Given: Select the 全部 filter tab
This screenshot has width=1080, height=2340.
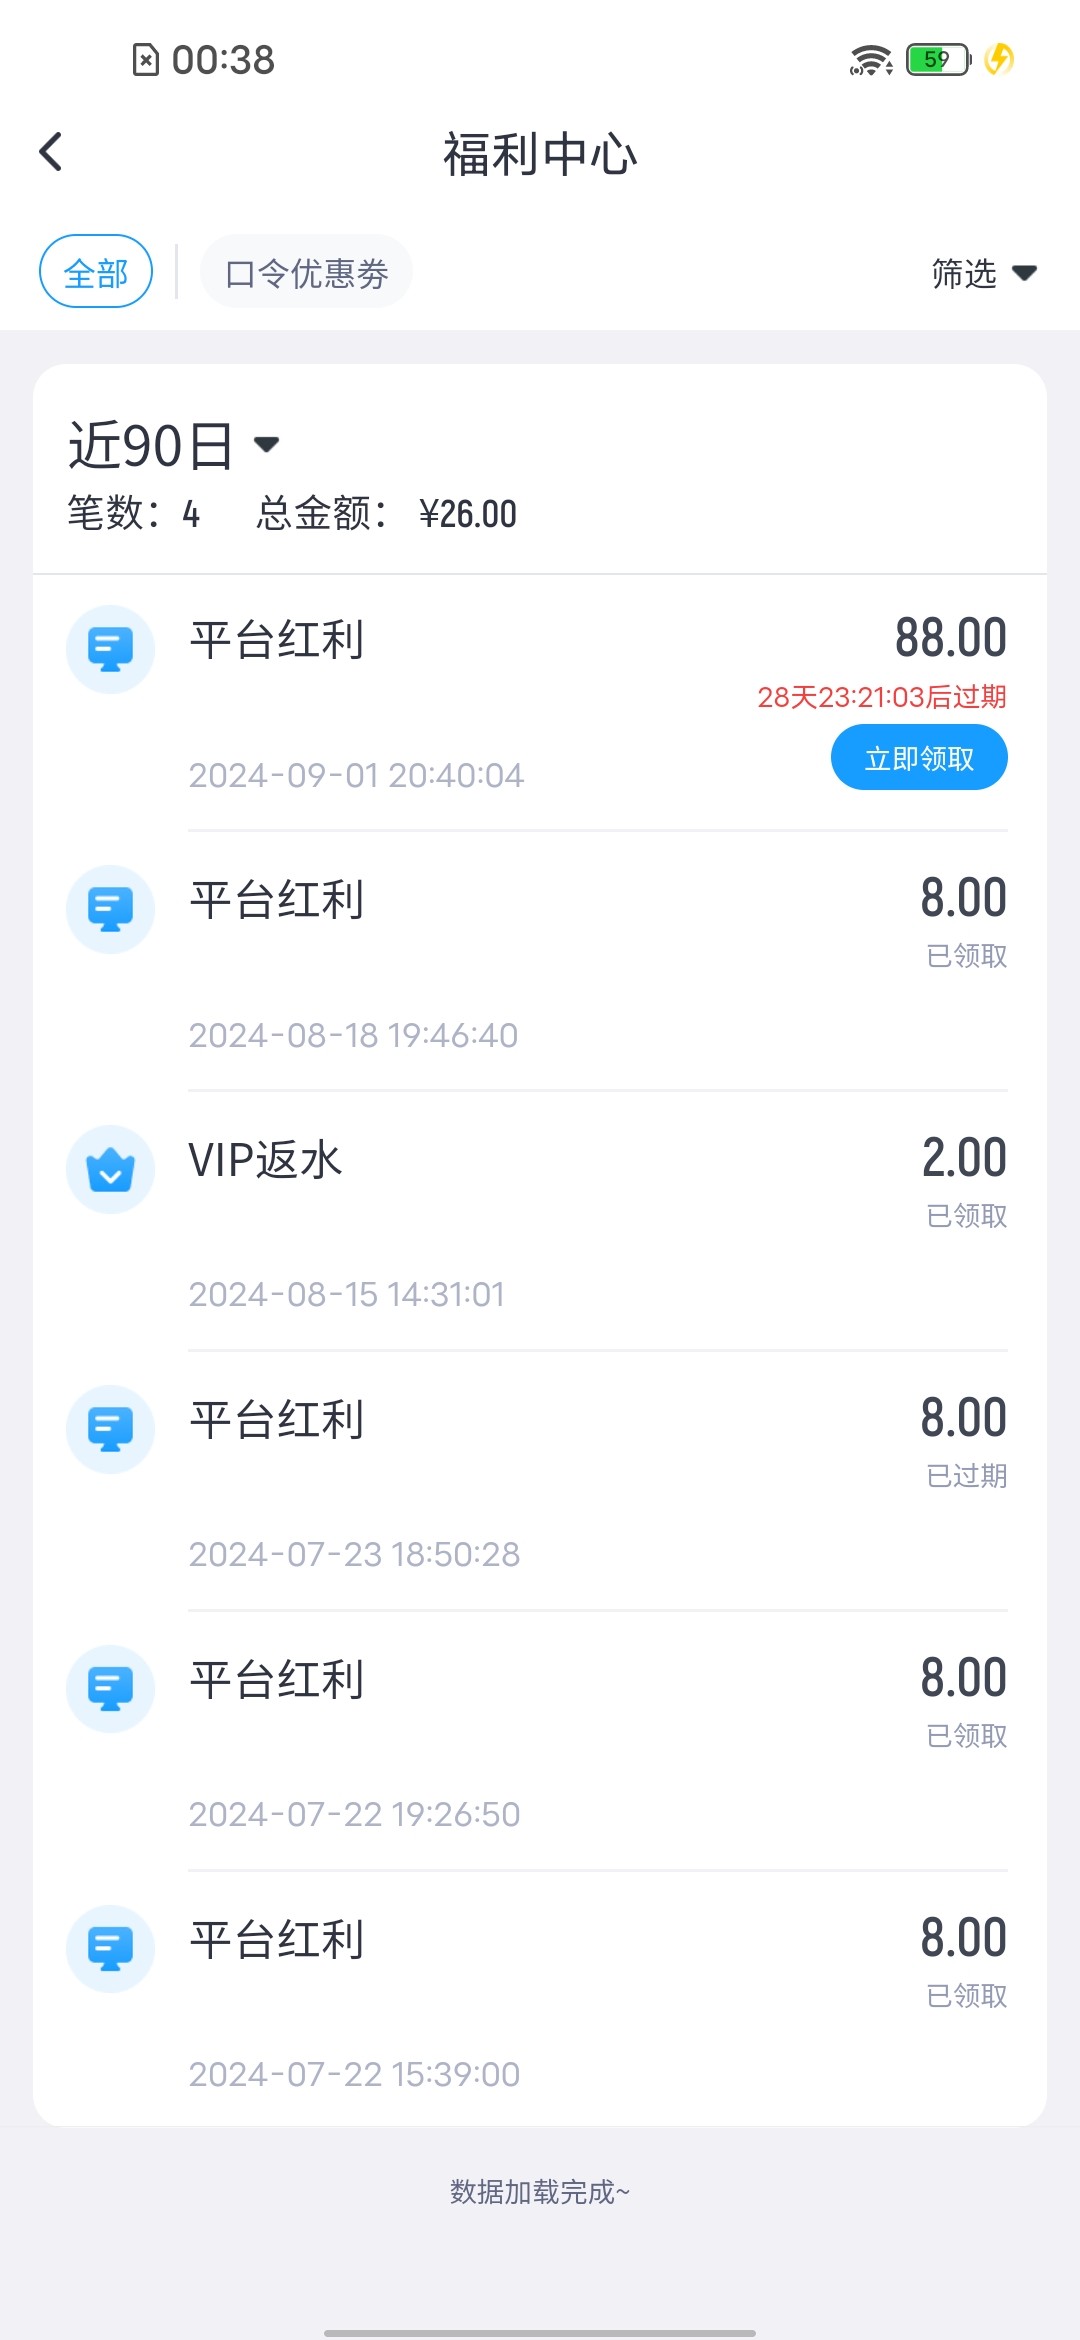Looking at the screenshot, I should (x=96, y=272).
